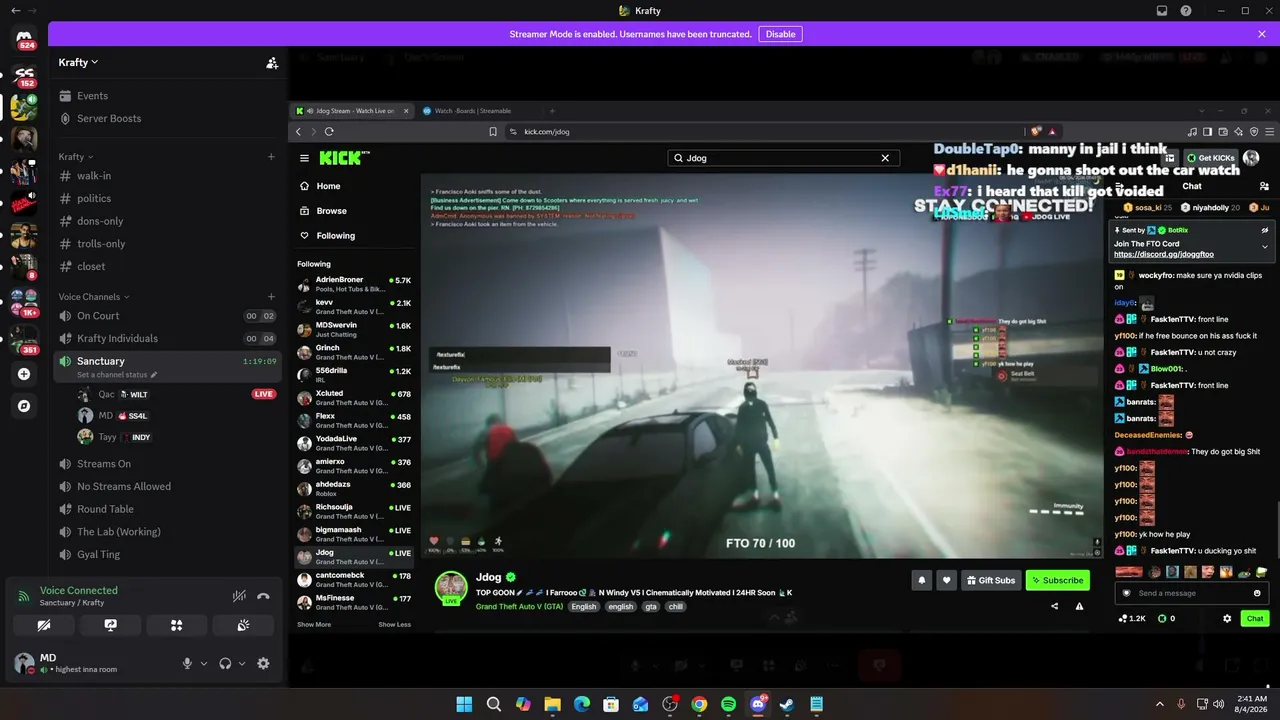Collapse the Voice Channels category

point(93,297)
